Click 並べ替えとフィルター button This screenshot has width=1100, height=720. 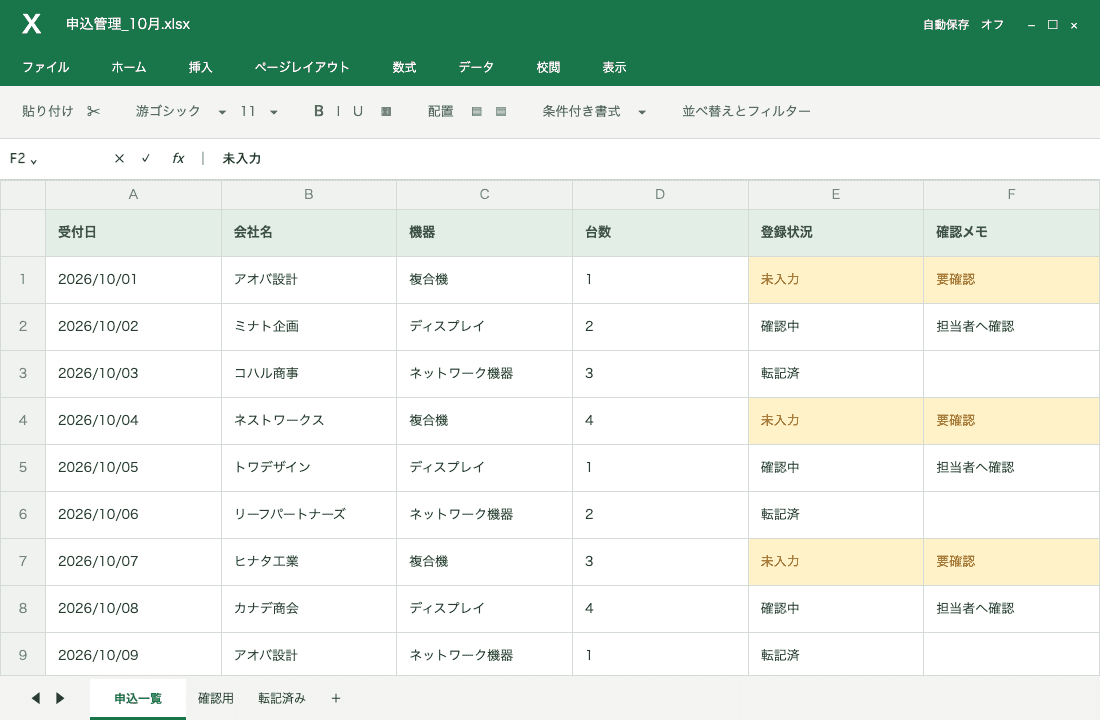[746, 111]
